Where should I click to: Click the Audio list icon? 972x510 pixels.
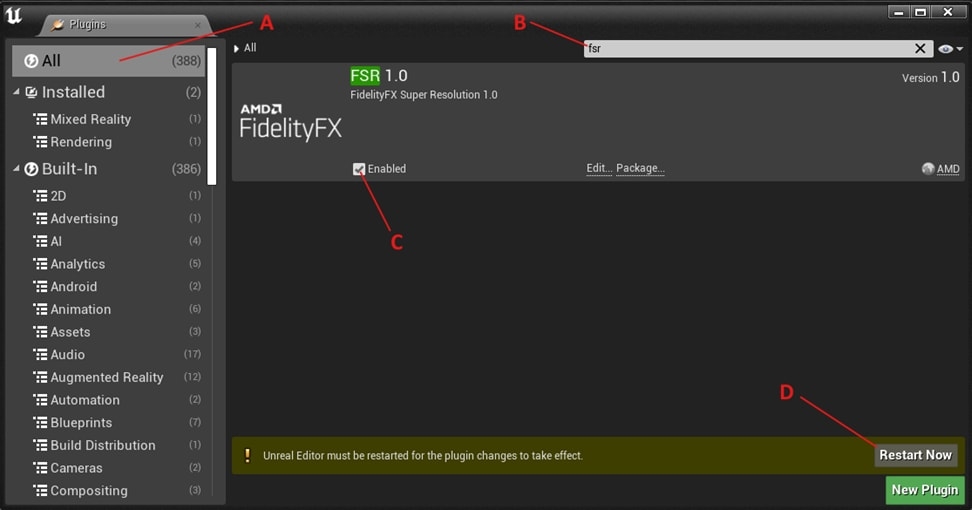40,354
